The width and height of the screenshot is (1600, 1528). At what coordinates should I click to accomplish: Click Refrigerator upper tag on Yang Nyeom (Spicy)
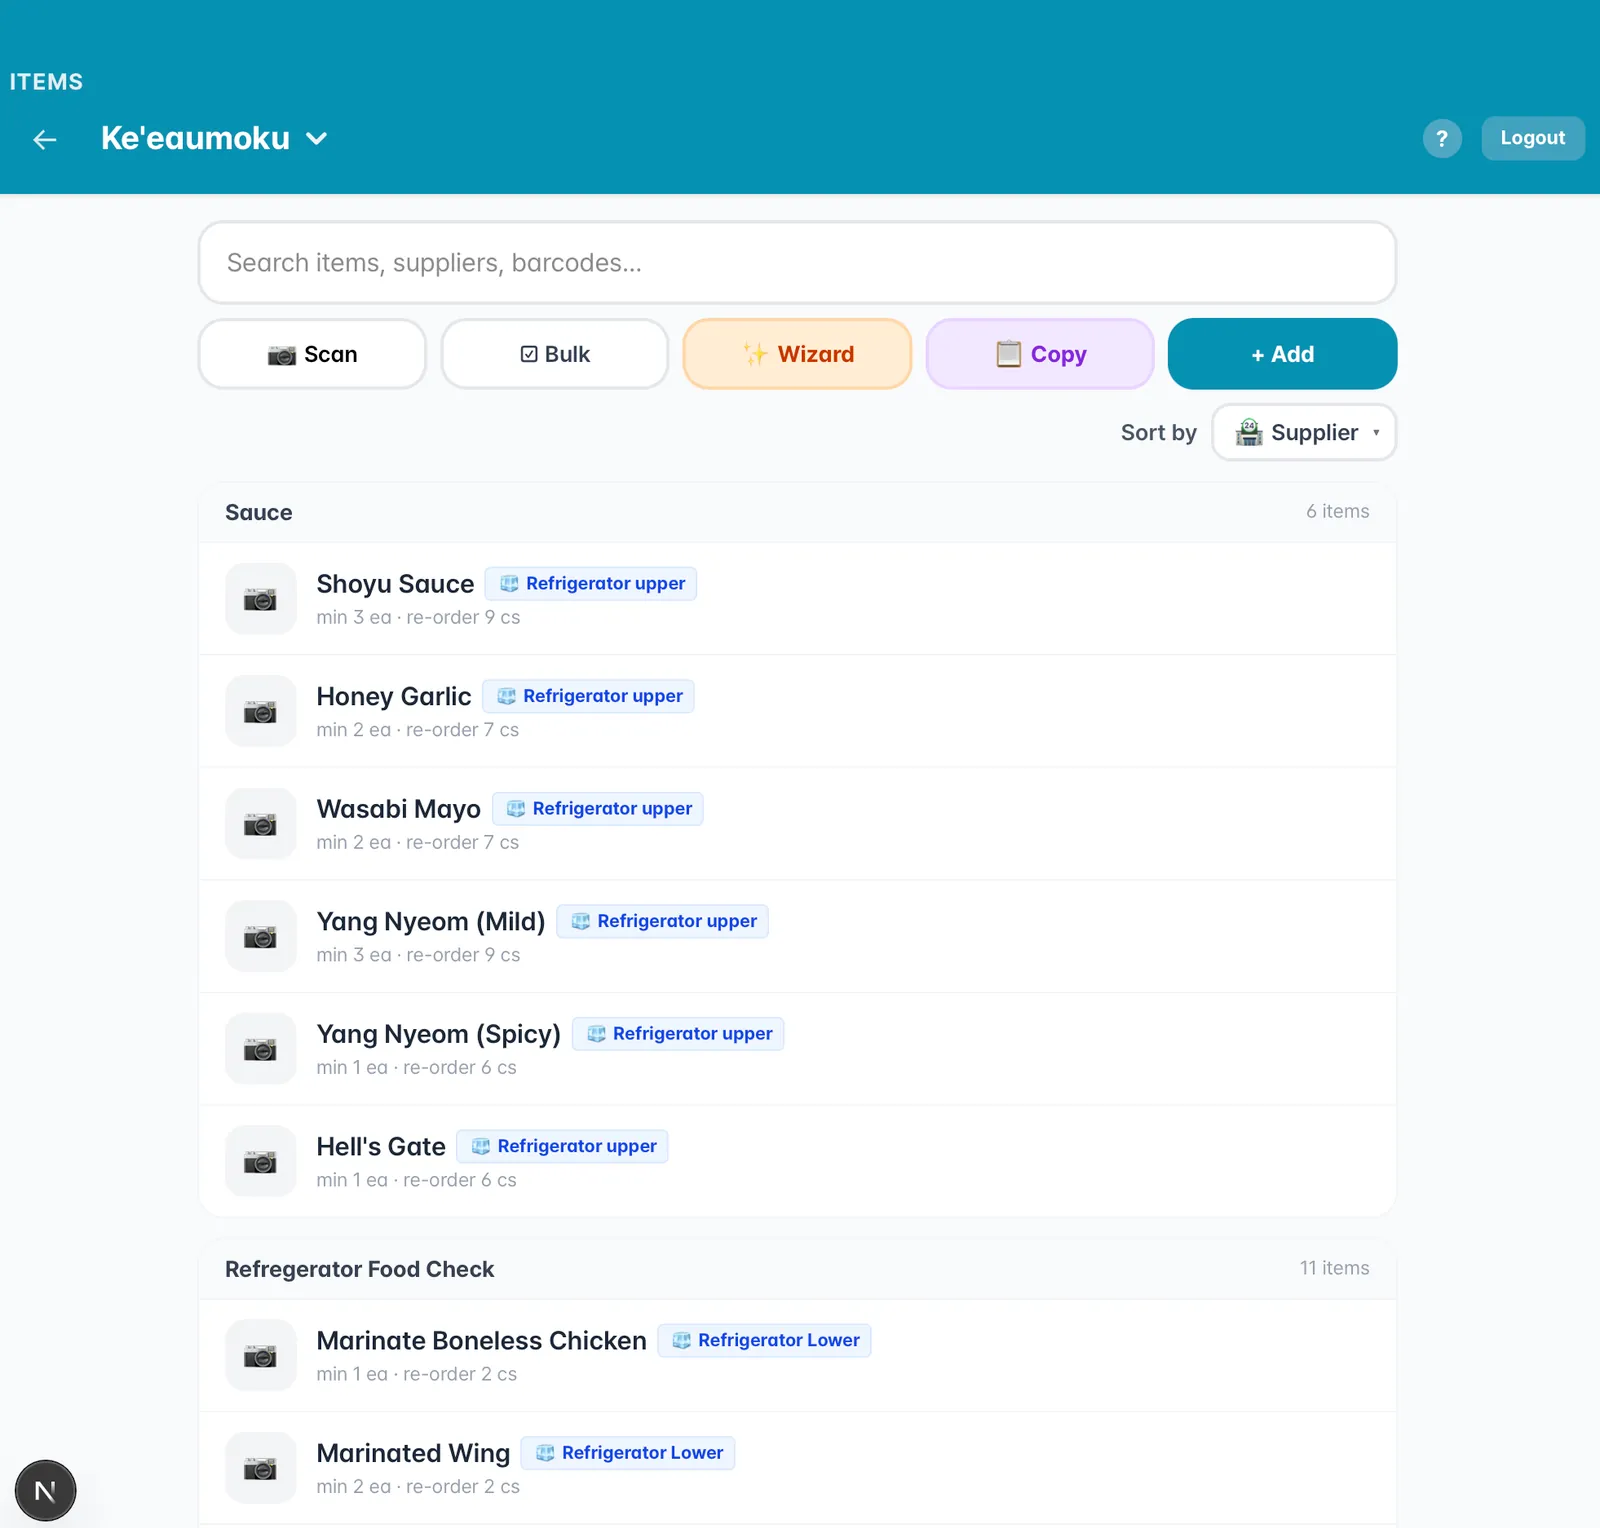coord(678,1033)
